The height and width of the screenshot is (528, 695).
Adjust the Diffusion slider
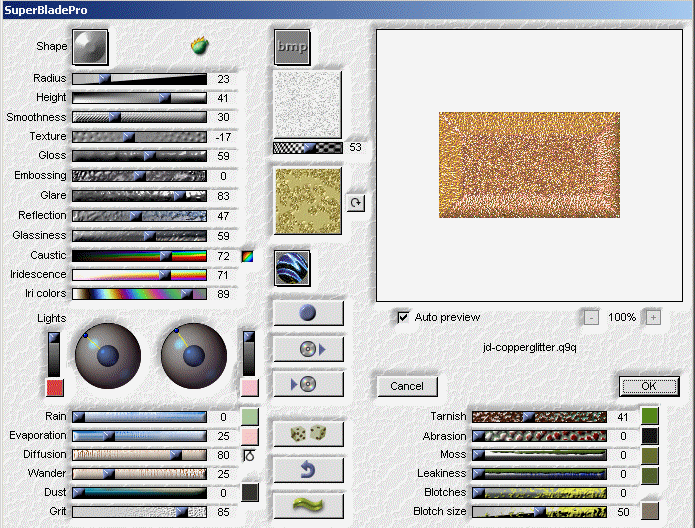(x=139, y=455)
